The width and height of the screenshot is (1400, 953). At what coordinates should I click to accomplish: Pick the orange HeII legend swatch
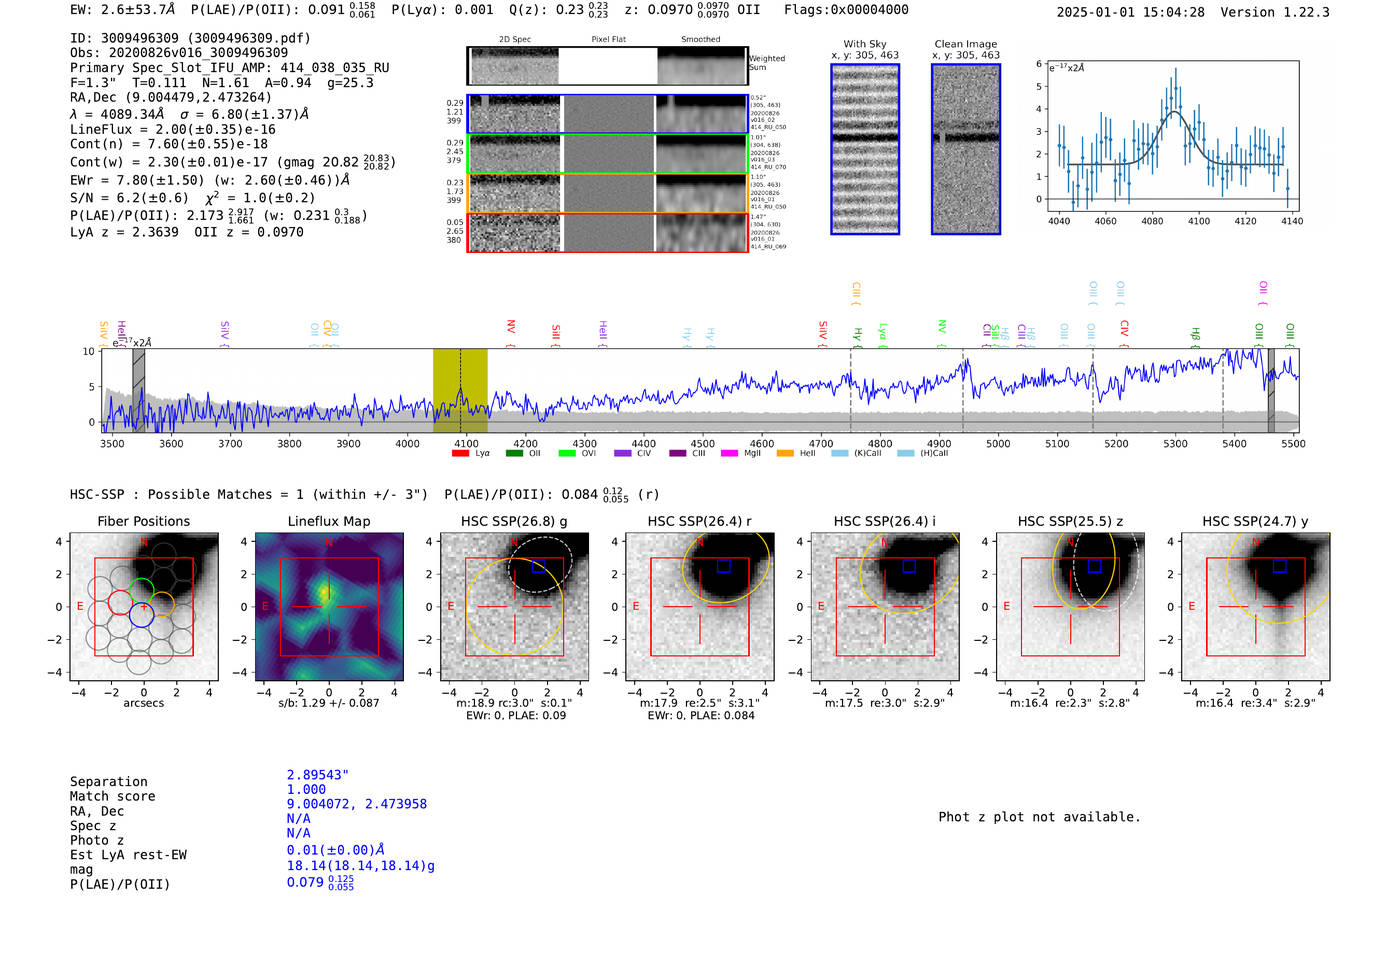(x=785, y=453)
